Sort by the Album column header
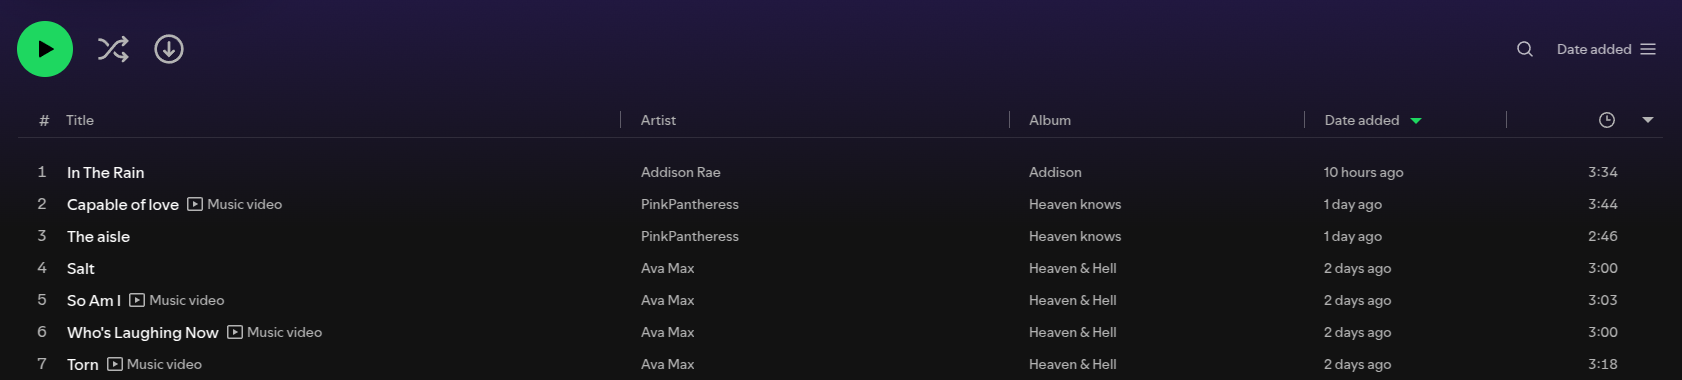Viewport: 1682px width, 380px height. point(1050,120)
